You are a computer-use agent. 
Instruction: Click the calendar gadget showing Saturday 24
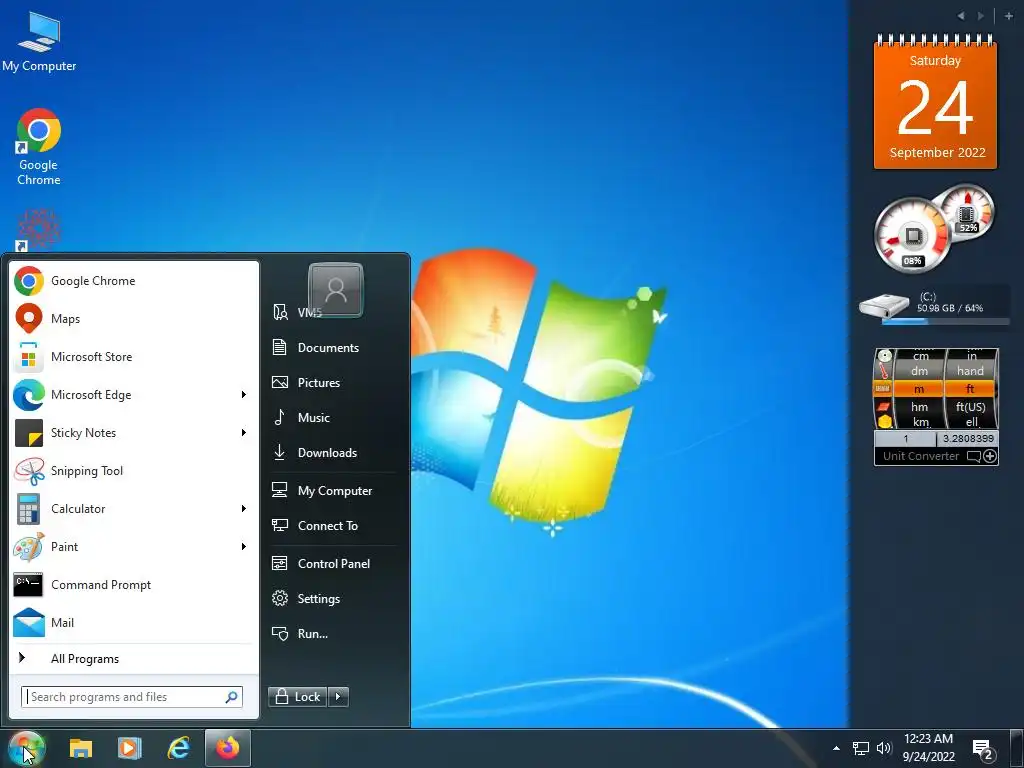tap(935, 103)
